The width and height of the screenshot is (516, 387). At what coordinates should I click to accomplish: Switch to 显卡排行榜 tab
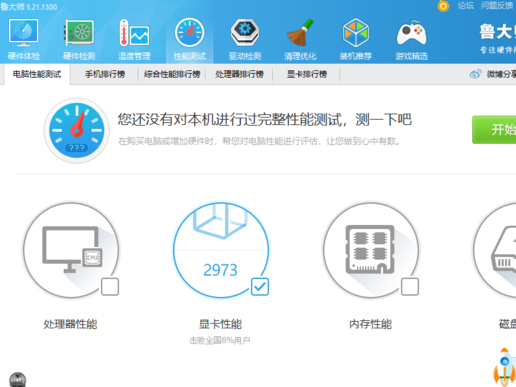(x=307, y=74)
